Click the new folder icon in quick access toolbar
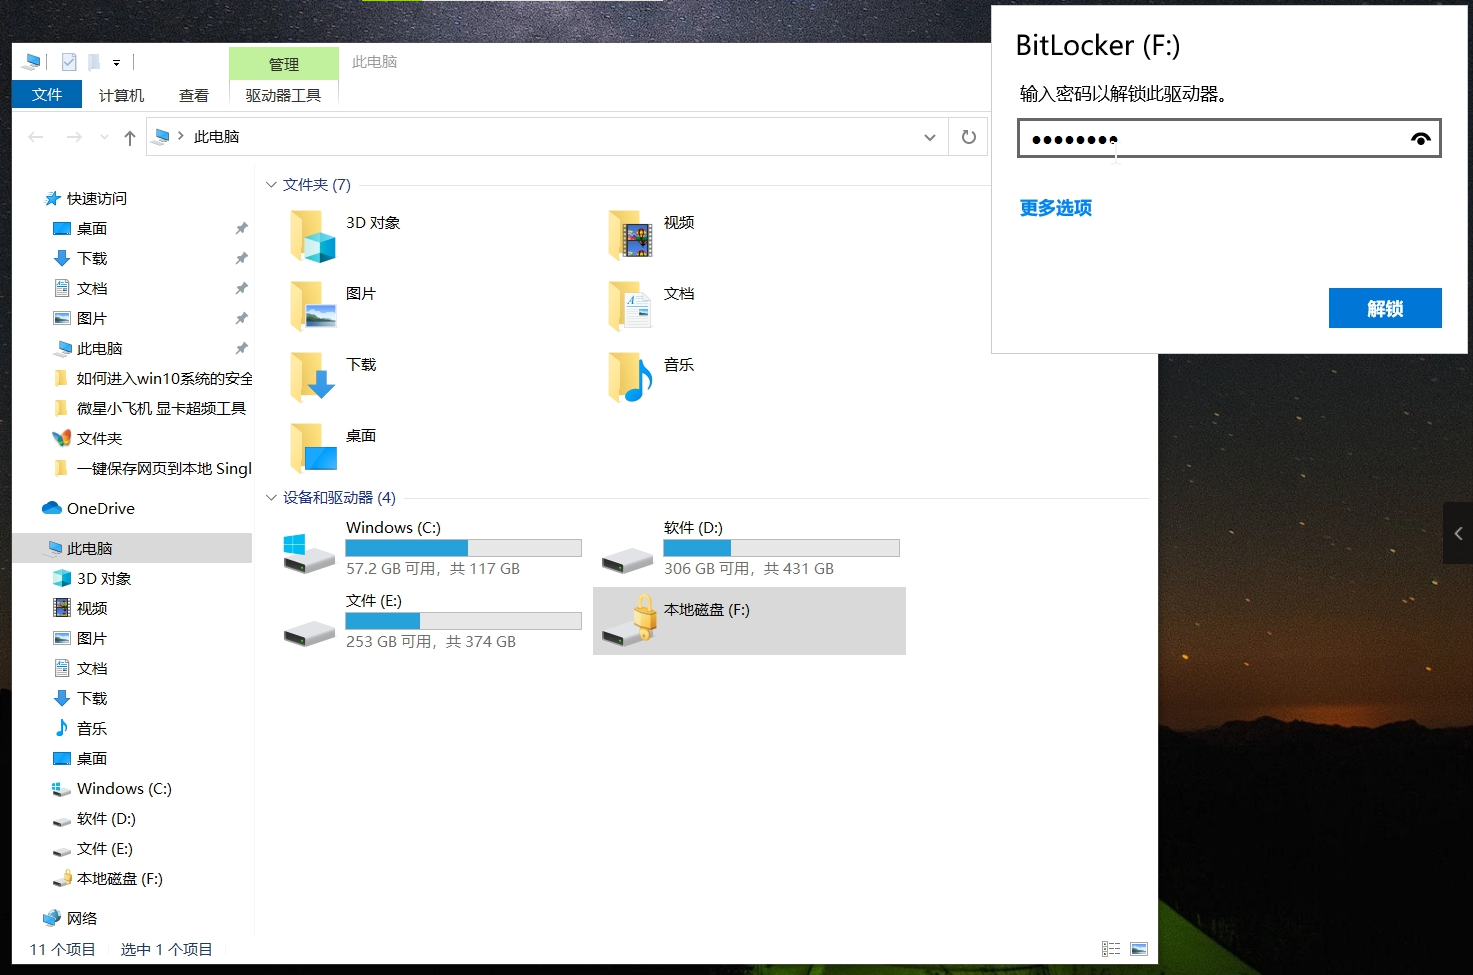This screenshot has height=975, width=1473. pyautogui.click(x=93, y=62)
